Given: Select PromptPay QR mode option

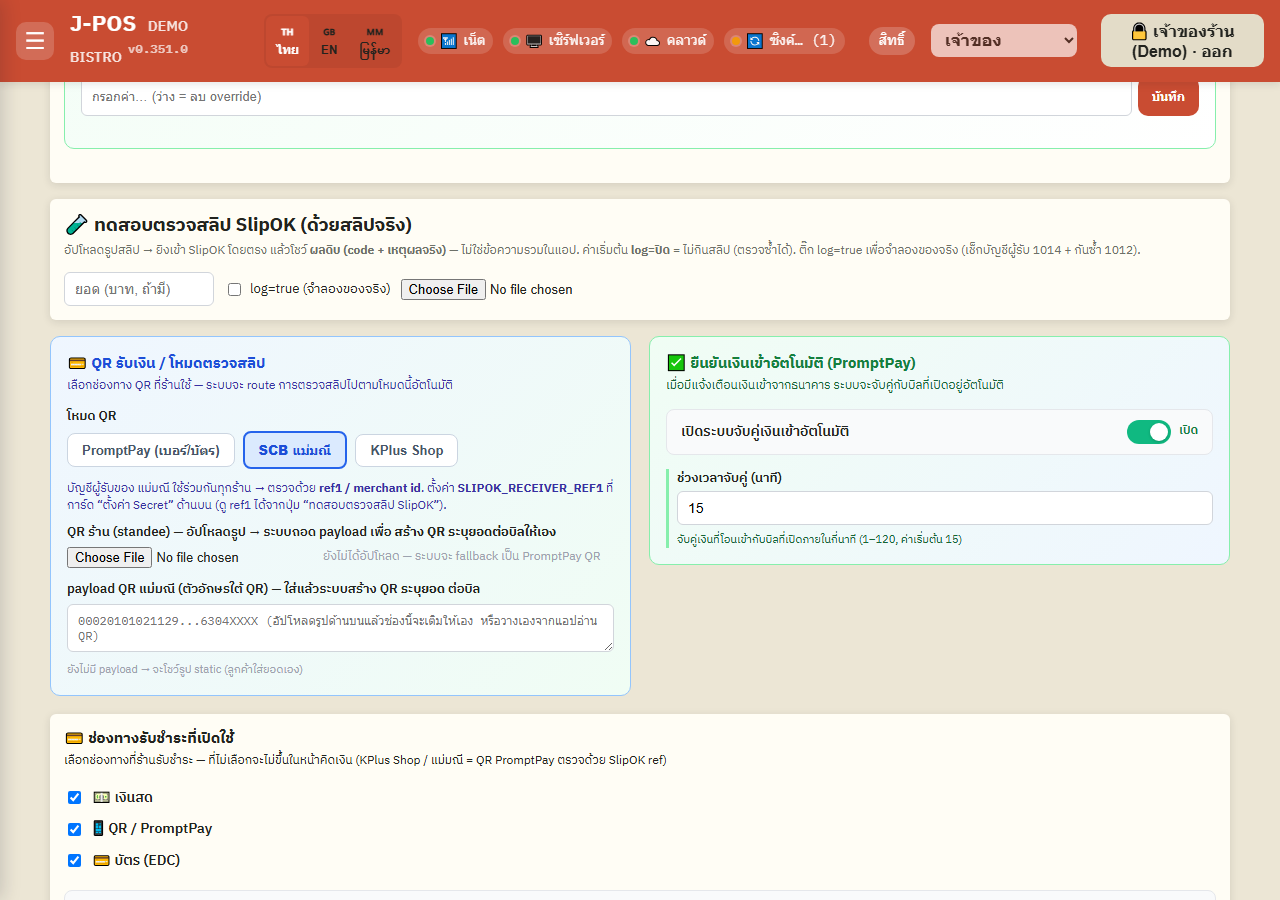Looking at the screenshot, I should (x=151, y=450).
